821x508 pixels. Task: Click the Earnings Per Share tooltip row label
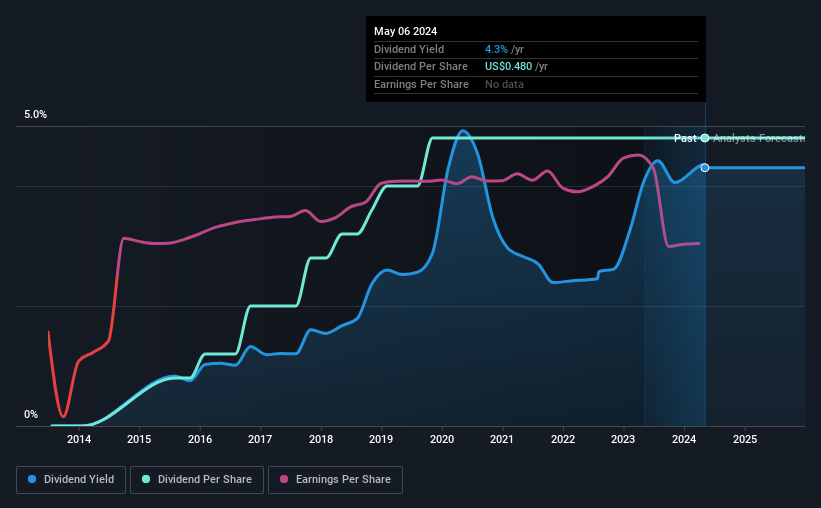(421, 84)
